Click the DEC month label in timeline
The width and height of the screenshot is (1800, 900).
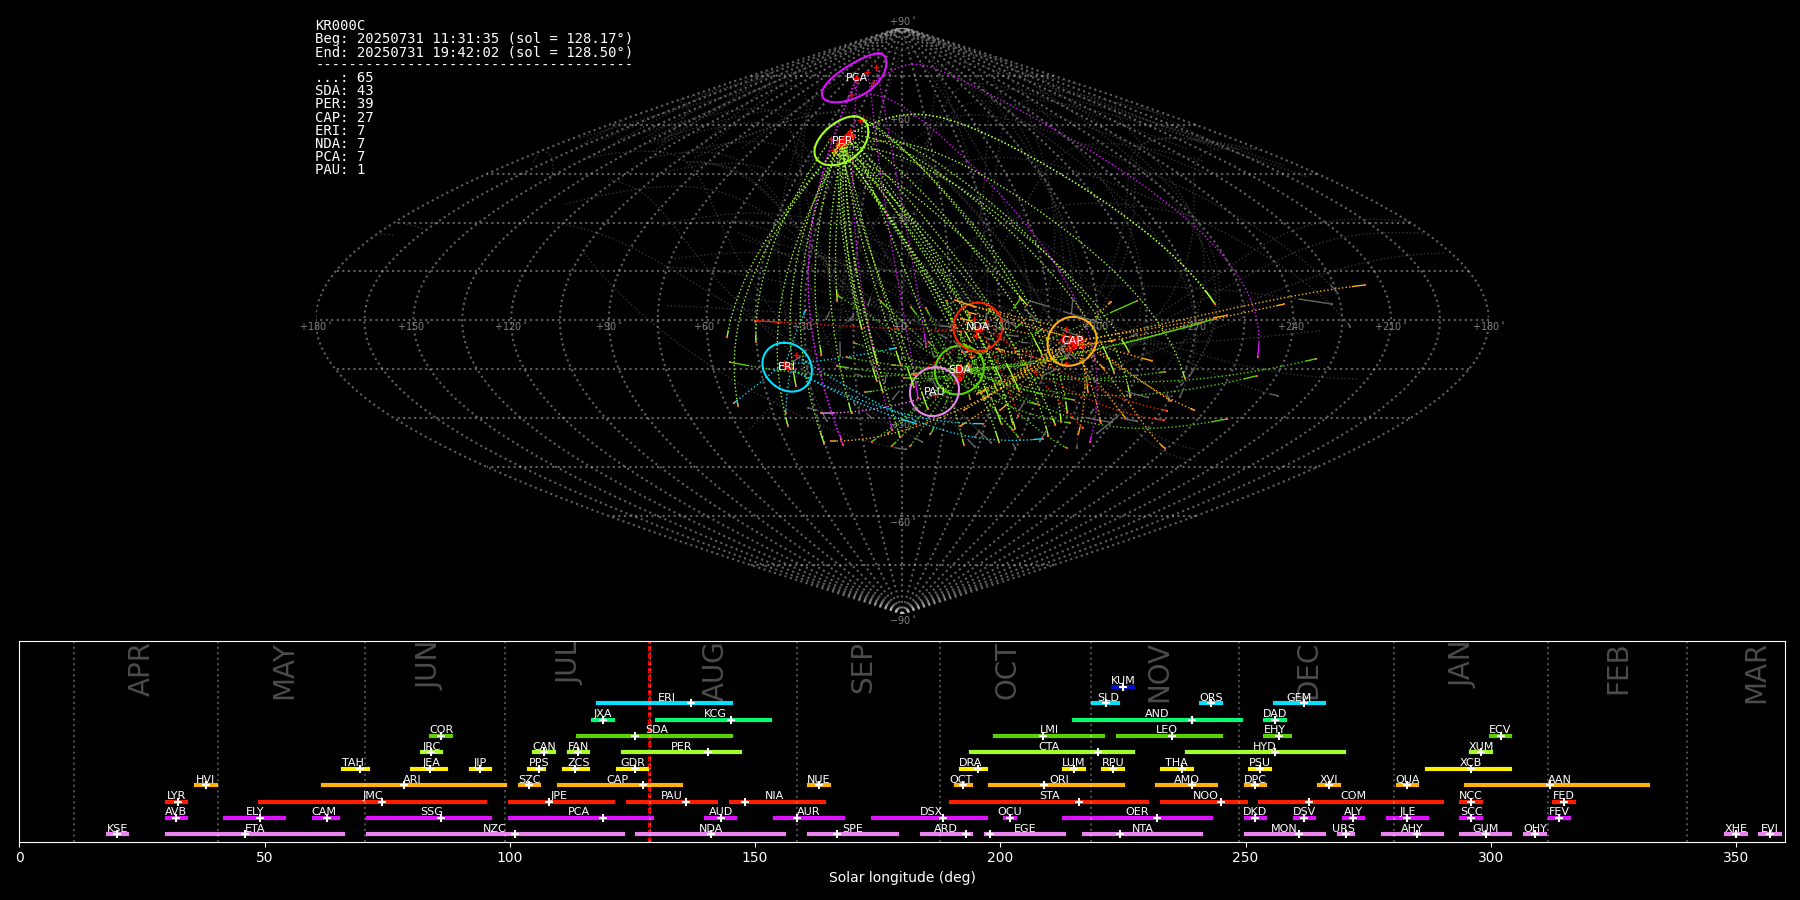[x=1307, y=672]
